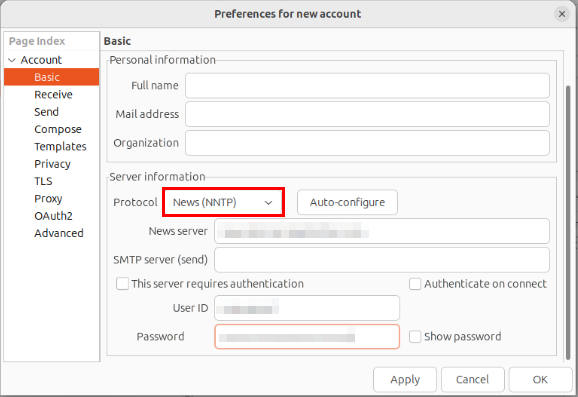Focus the SMTP server (send) field

(382, 260)
